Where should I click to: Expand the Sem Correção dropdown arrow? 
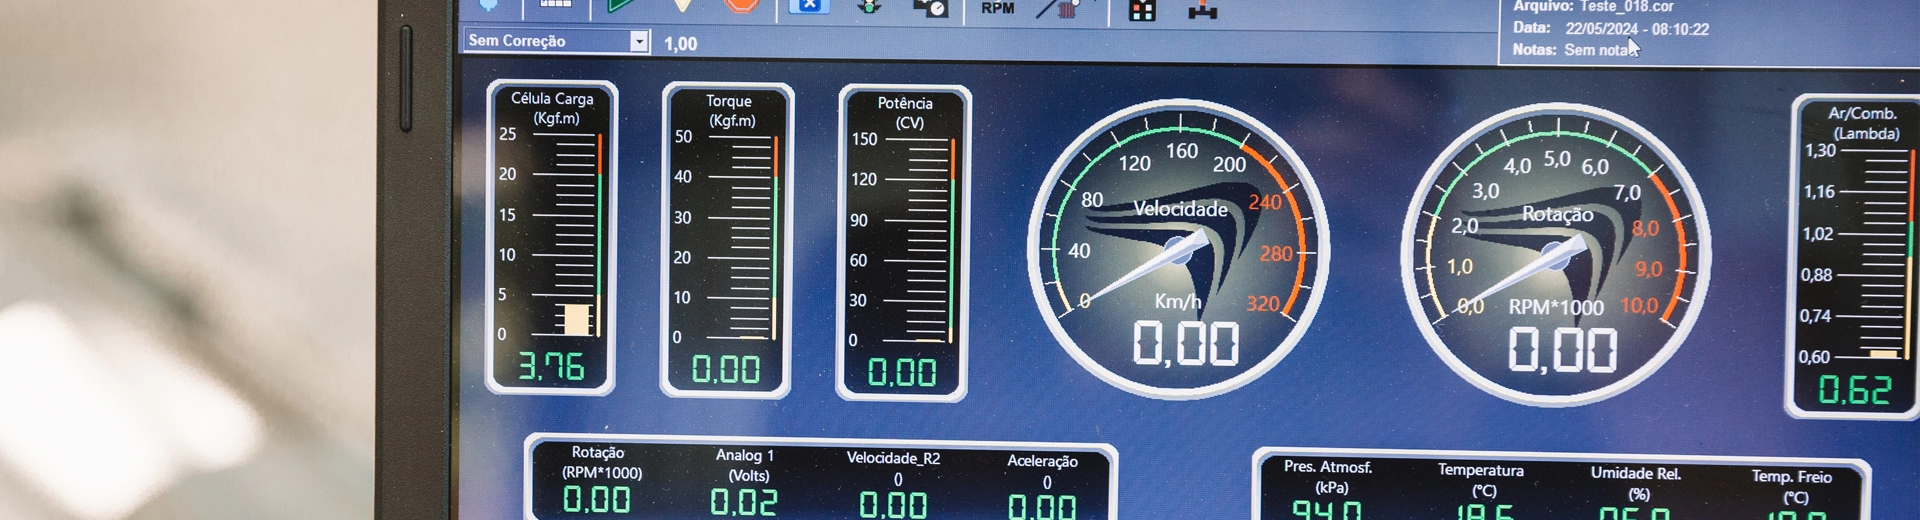639,42
